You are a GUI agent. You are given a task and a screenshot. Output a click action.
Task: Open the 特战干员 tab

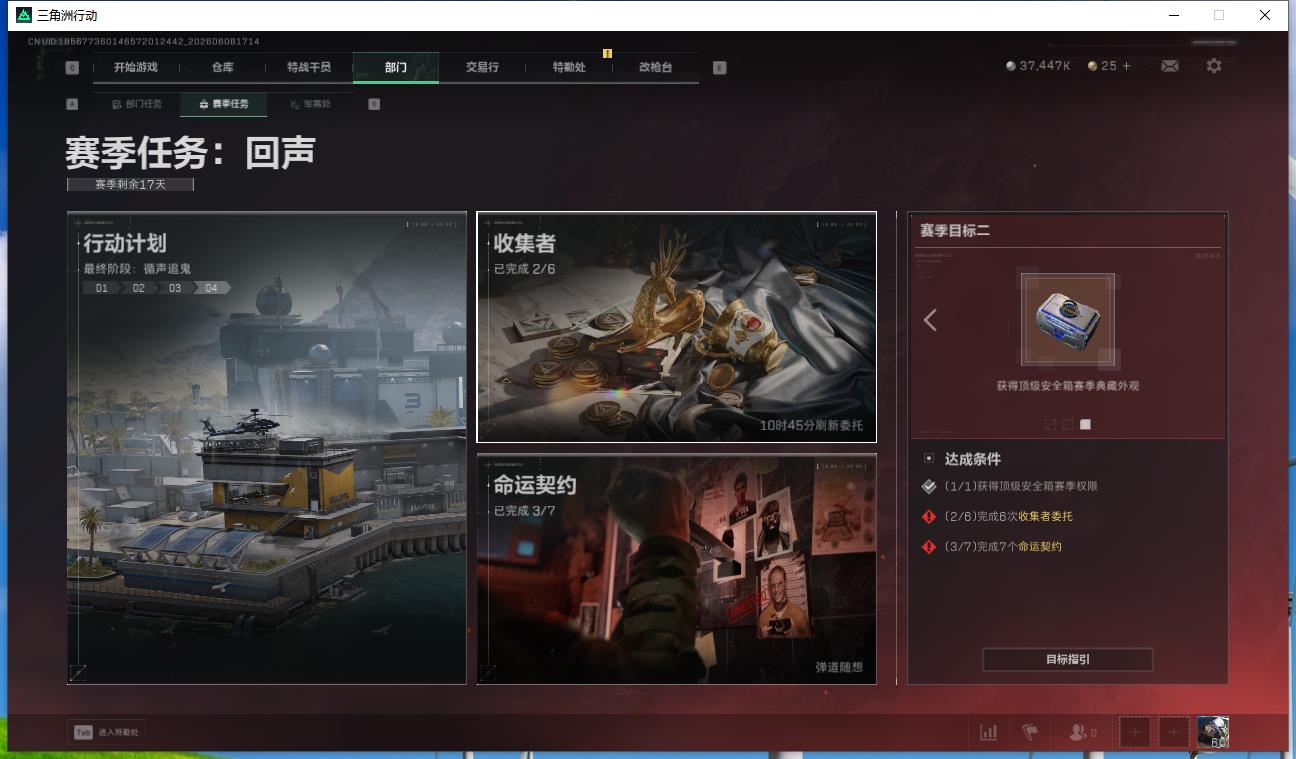(309, 67)
